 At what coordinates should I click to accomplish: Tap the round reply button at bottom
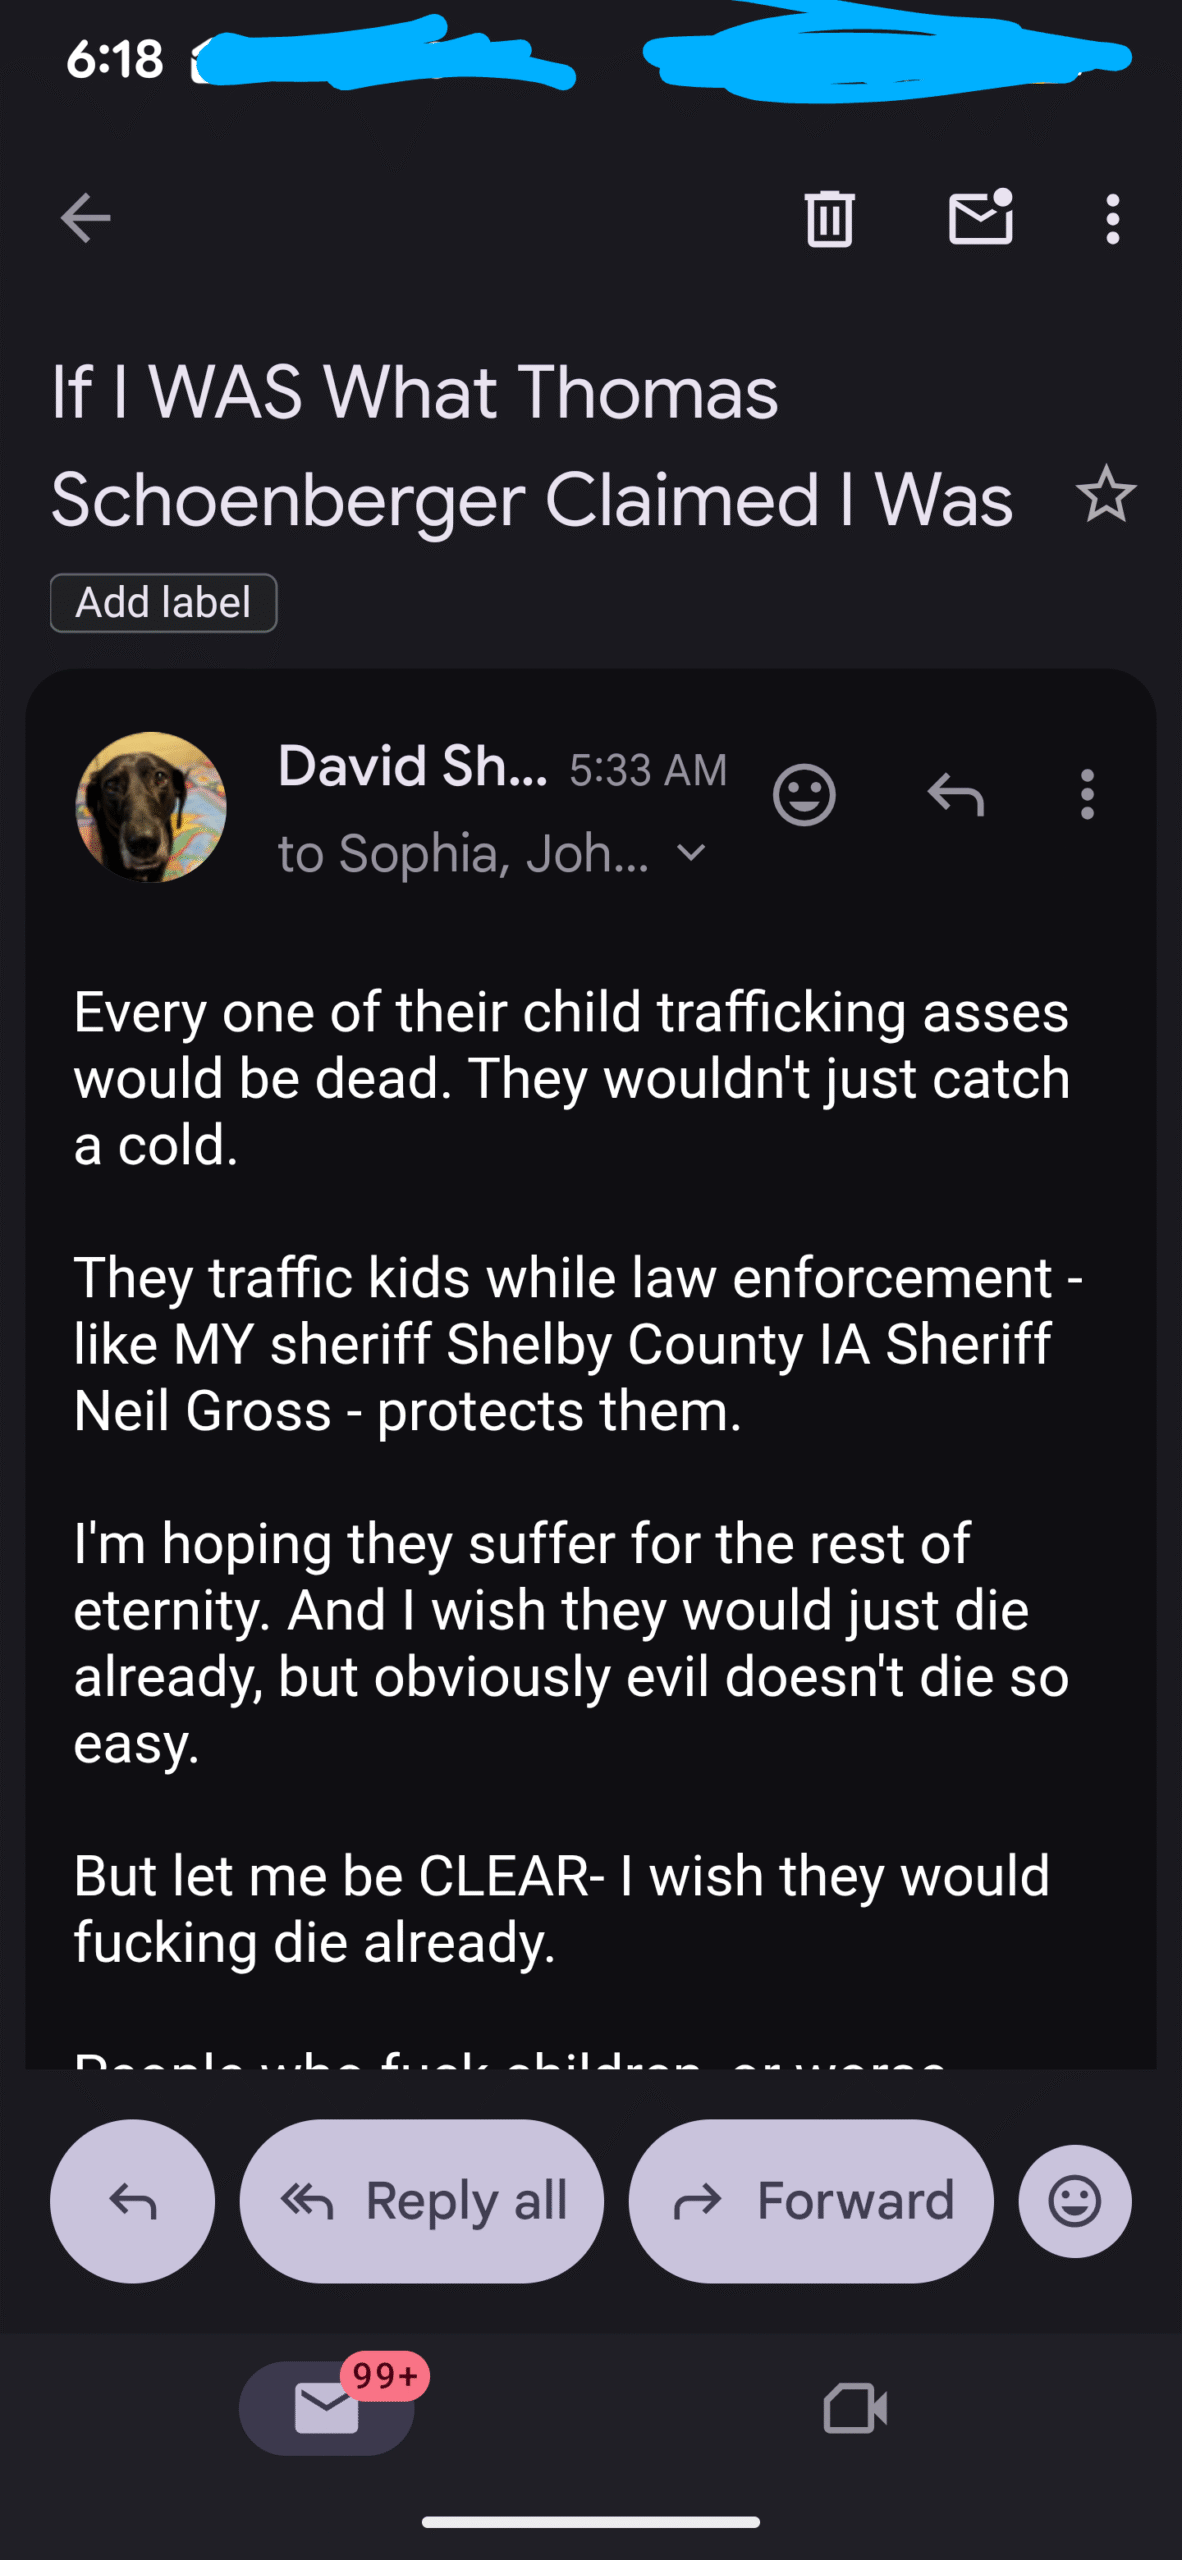133,2201
